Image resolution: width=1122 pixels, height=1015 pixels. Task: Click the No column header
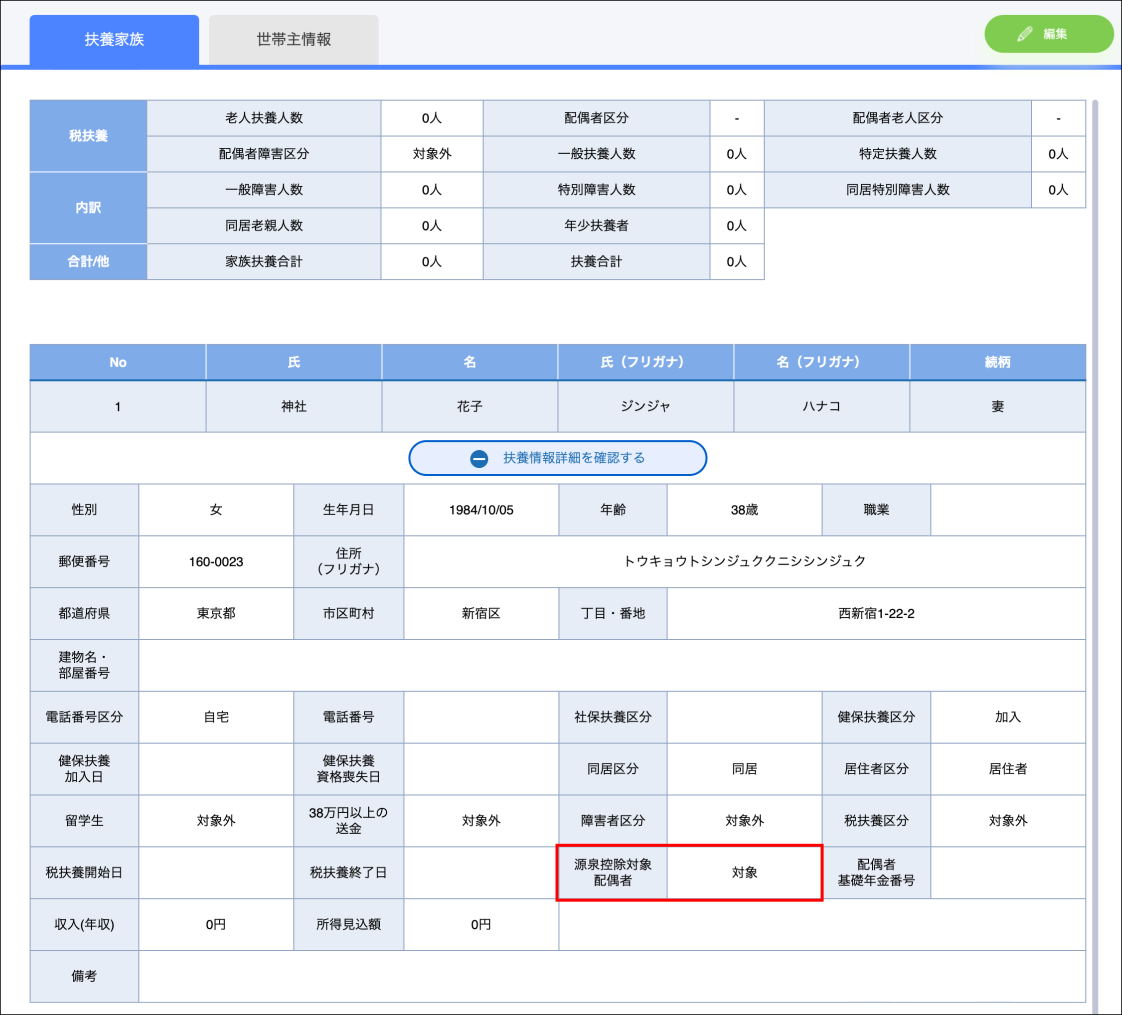coord(118,362)
